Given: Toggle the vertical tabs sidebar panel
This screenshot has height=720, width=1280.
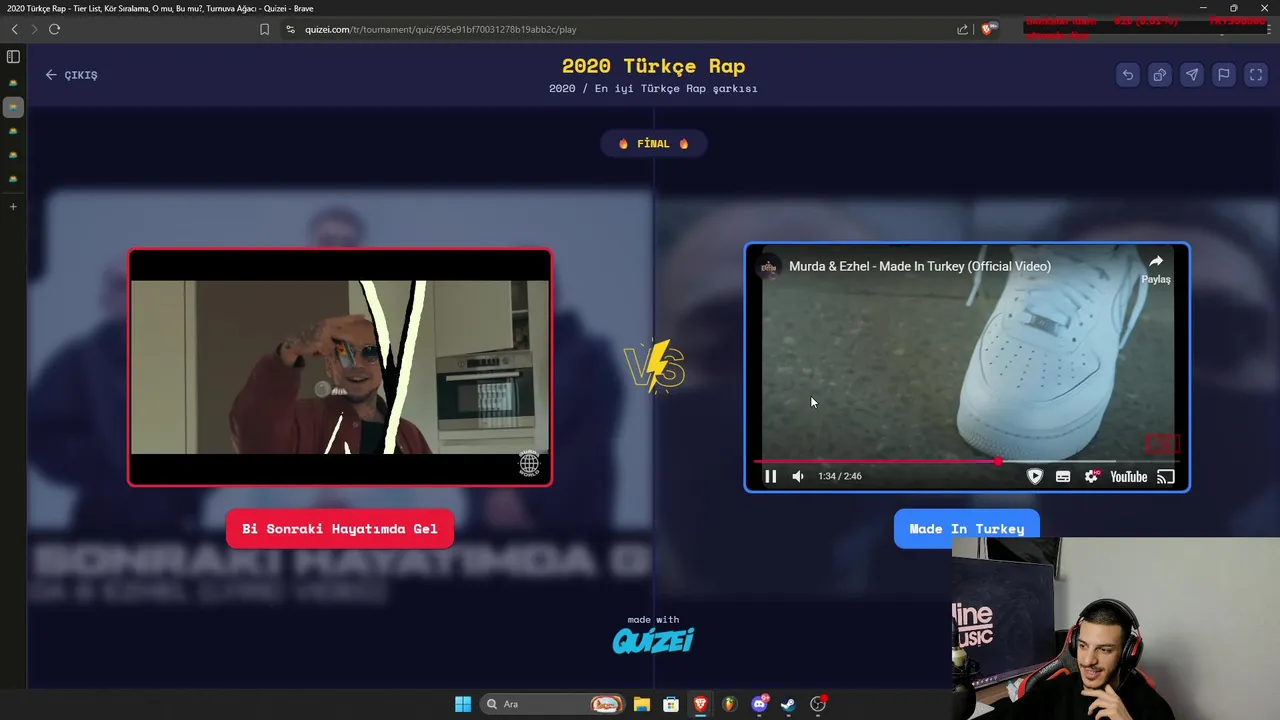Looking at the screenshot, I should click(13, 57).
